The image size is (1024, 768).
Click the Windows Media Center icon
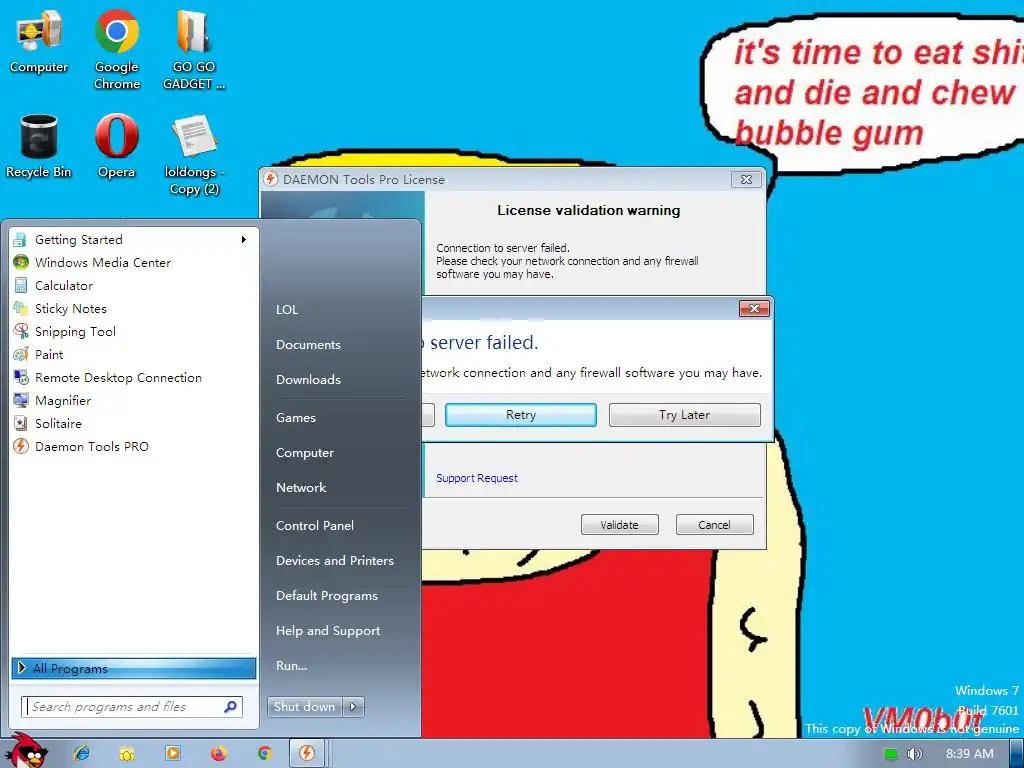click(x=21, y=263)
